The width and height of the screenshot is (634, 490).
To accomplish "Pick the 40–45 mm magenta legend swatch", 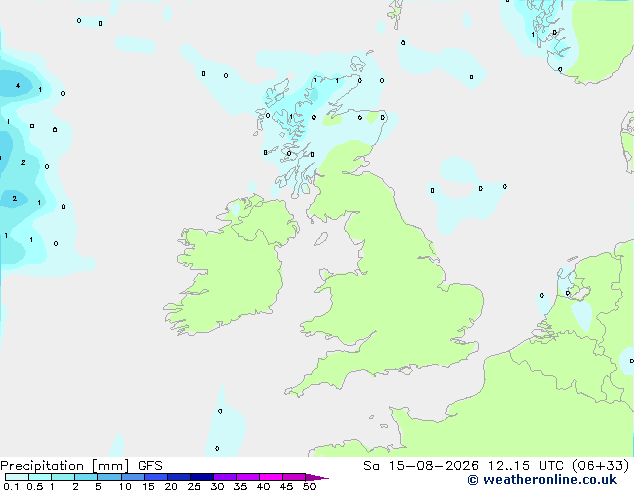I will point(271,477).
